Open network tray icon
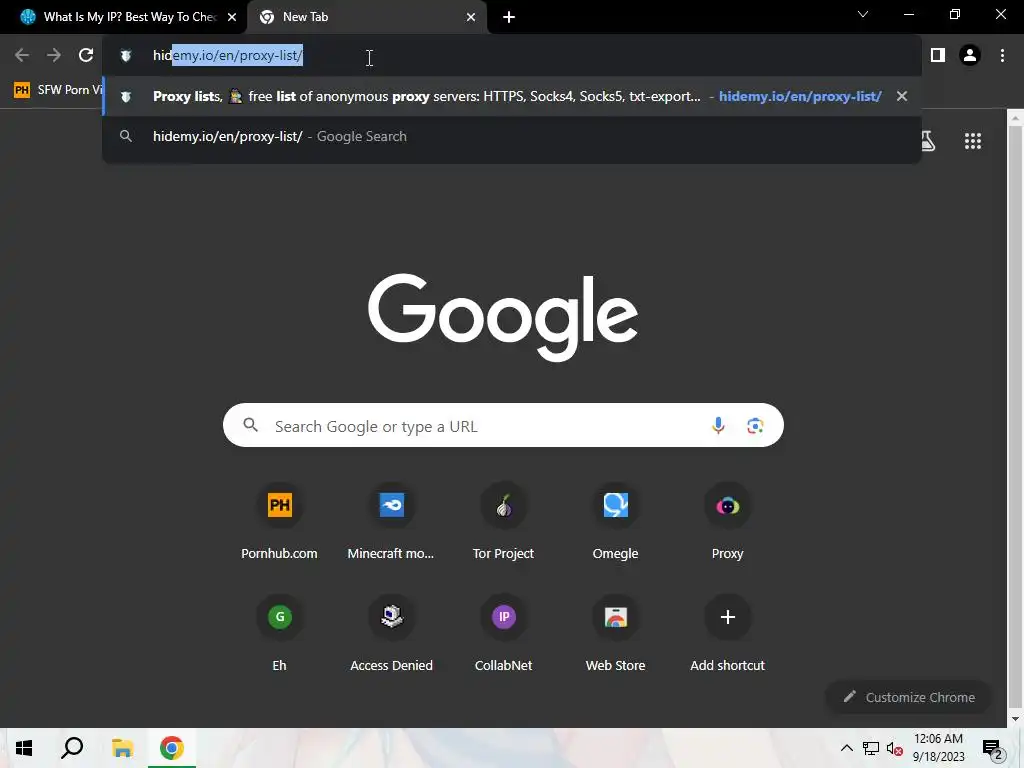The width and height of the screenshot is (1024, 768). point(871,748)
